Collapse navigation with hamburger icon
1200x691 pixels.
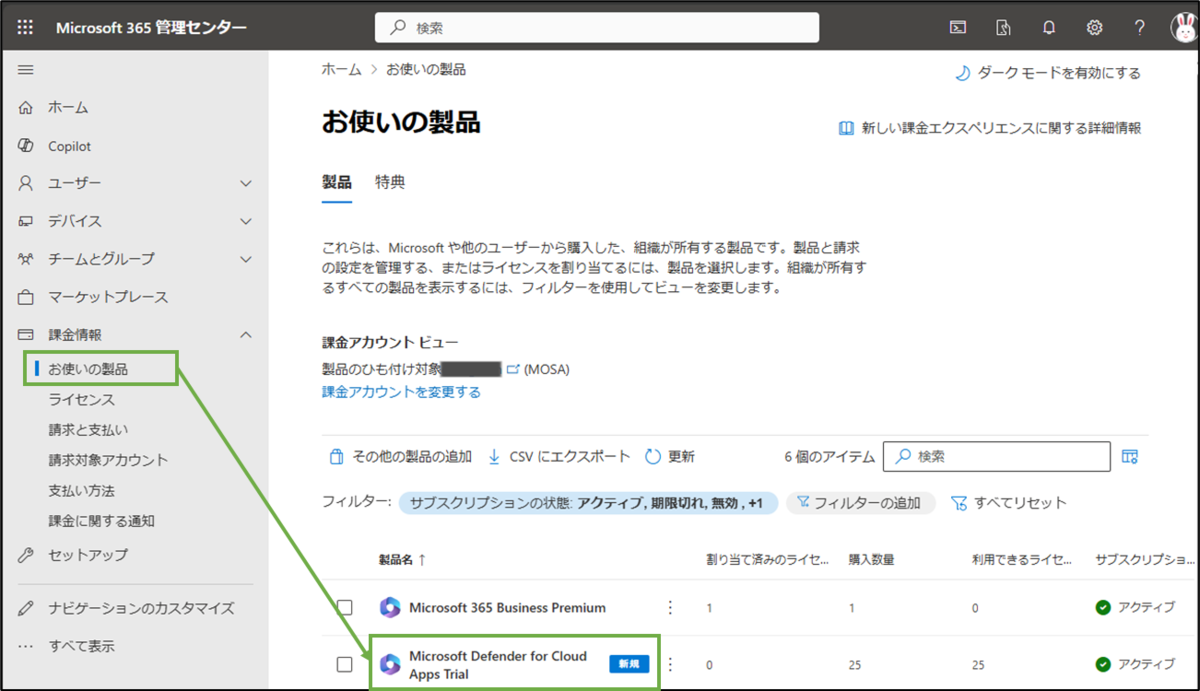coord(26,69)
